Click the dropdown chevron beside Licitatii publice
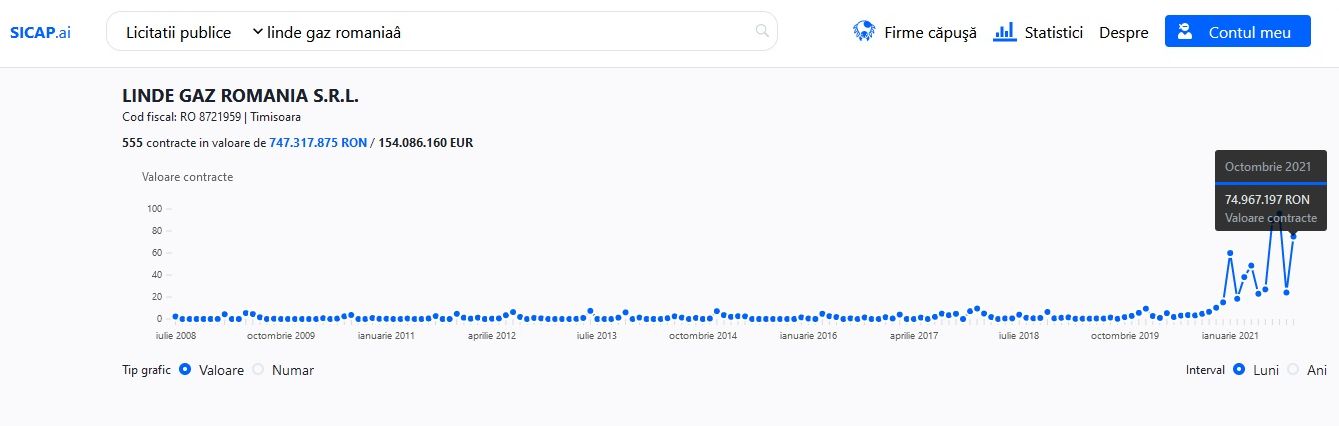The height and width of the screenshot is (426, 1339). [x=257, y=32]
